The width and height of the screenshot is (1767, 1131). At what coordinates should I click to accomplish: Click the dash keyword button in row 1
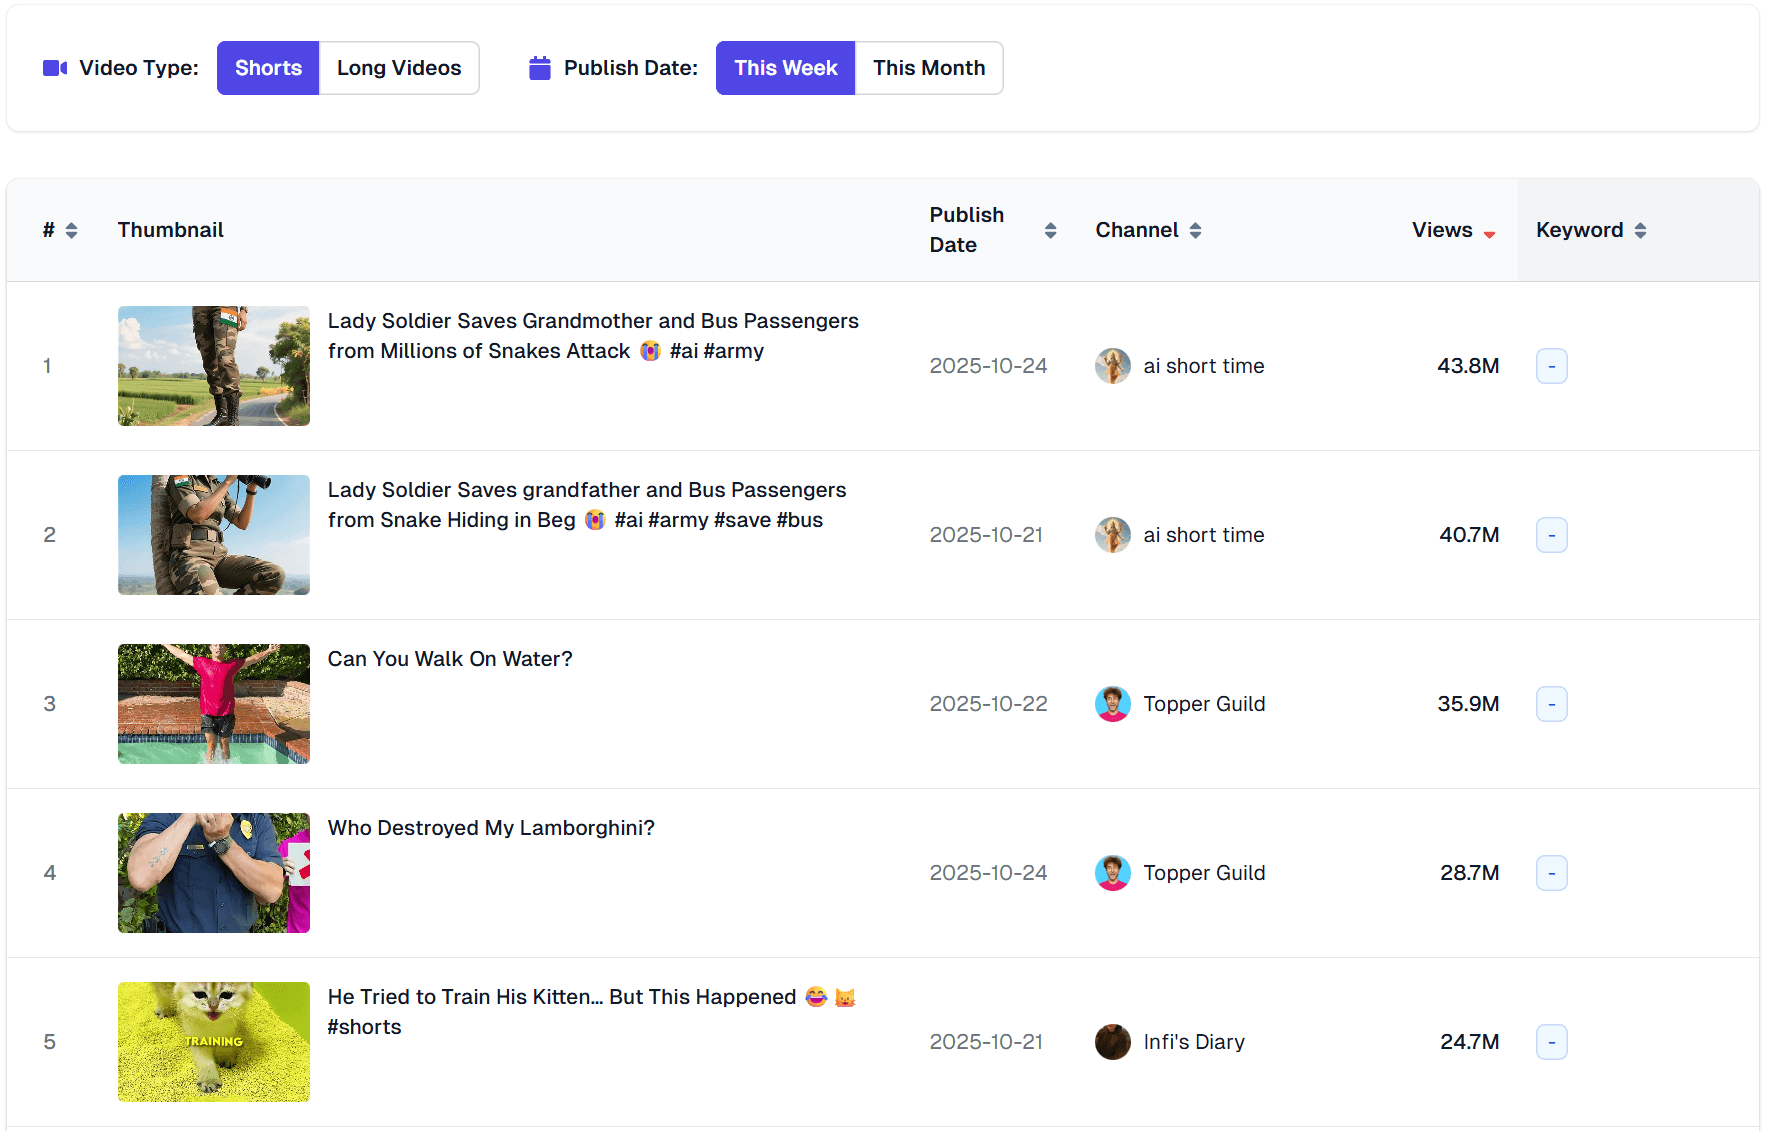click(1551, 366)
